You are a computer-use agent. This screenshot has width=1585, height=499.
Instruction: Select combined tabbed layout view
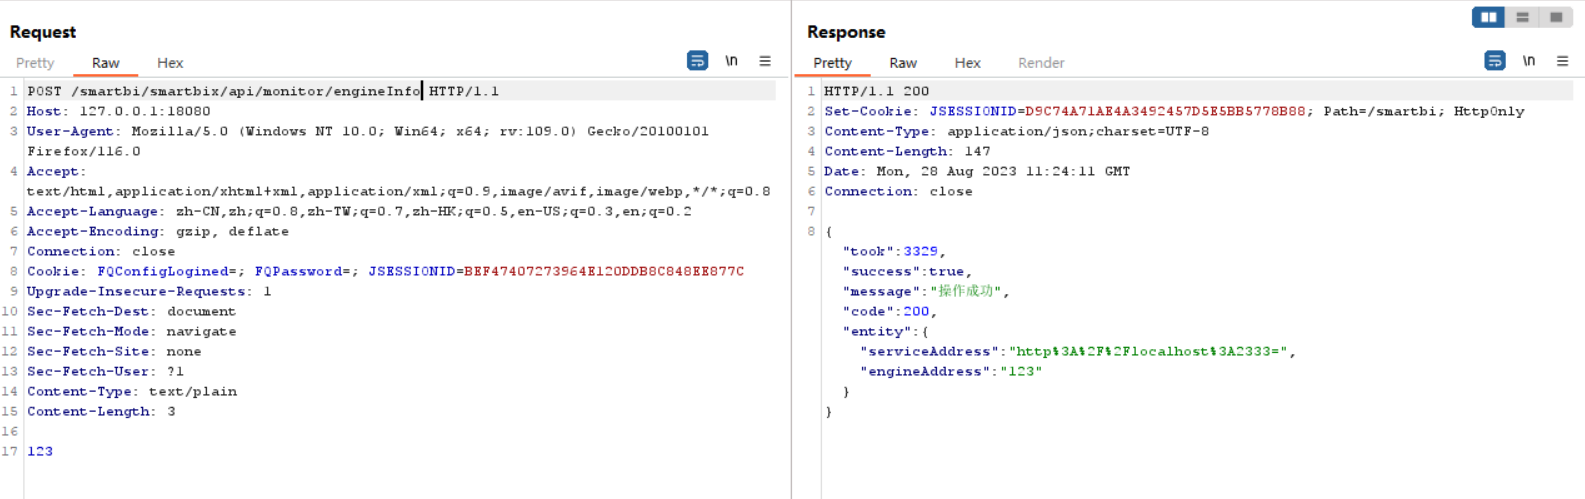[1556, 17]
